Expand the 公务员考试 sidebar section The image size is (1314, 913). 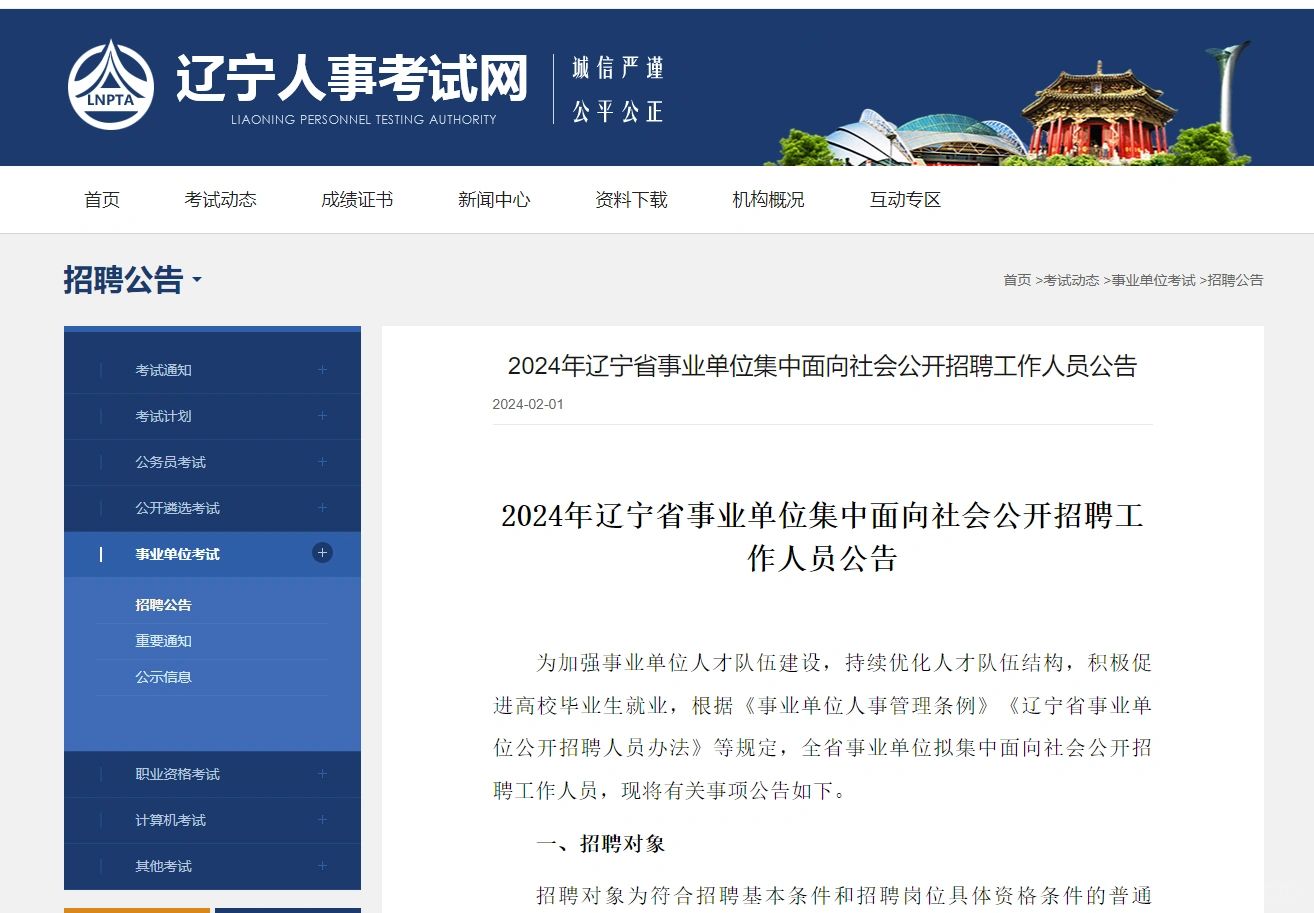coord(321,461)
